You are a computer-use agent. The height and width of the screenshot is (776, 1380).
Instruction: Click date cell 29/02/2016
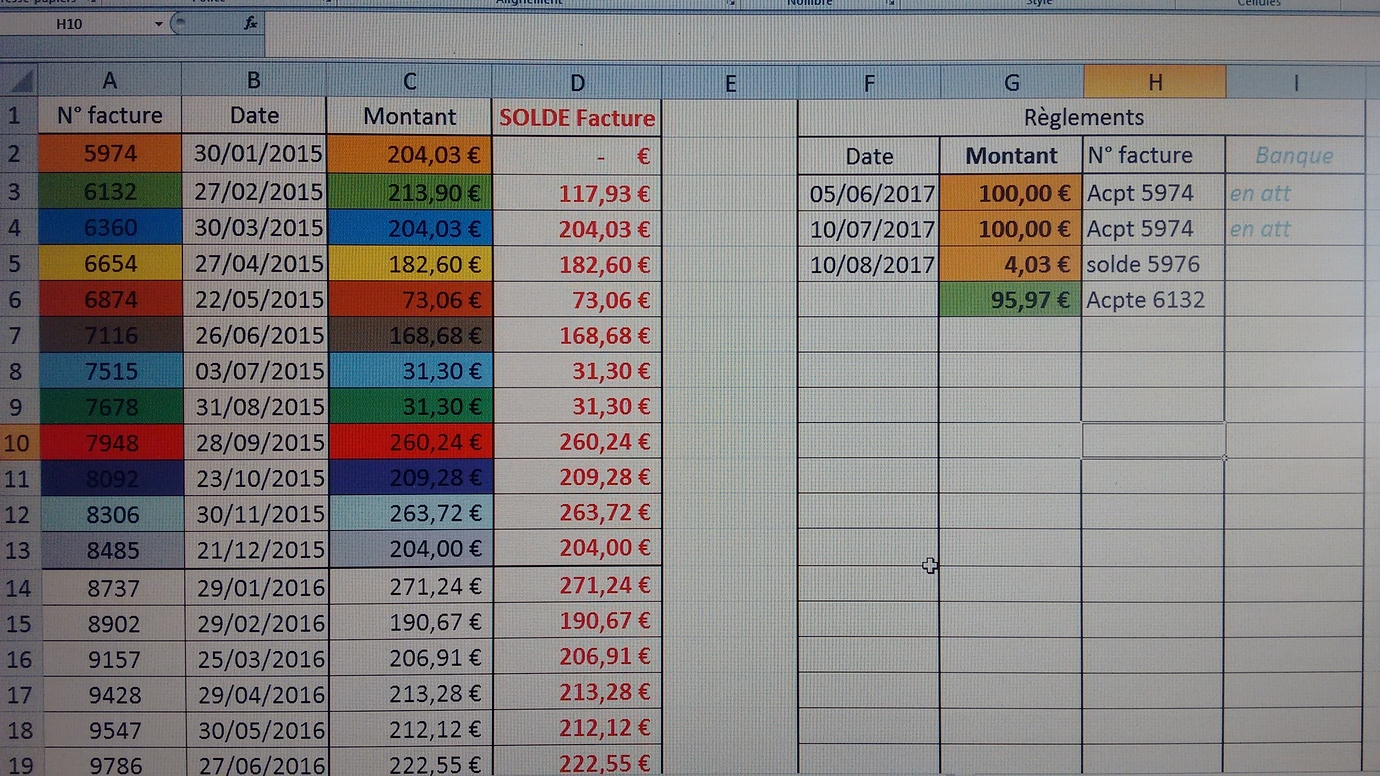(255, 623)
